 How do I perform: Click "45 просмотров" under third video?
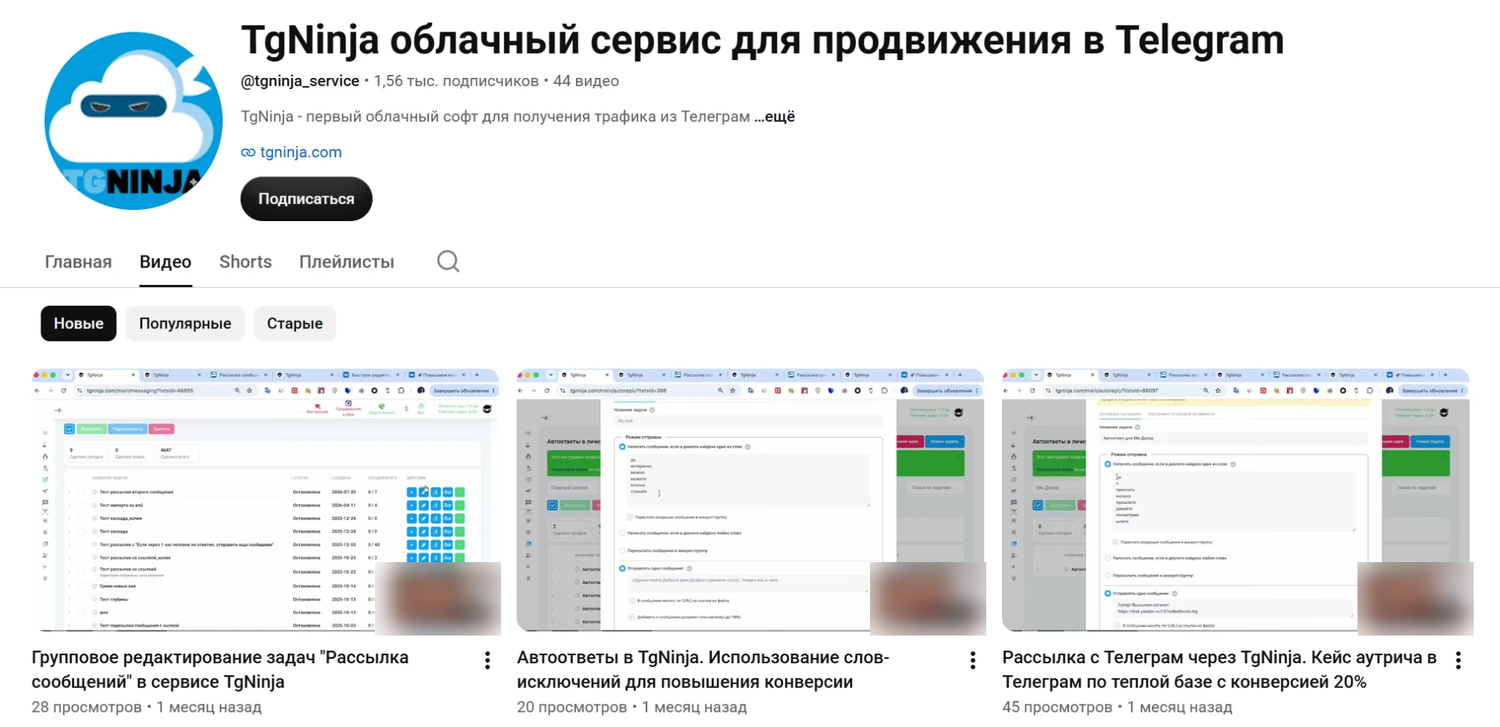(1057, 707)
